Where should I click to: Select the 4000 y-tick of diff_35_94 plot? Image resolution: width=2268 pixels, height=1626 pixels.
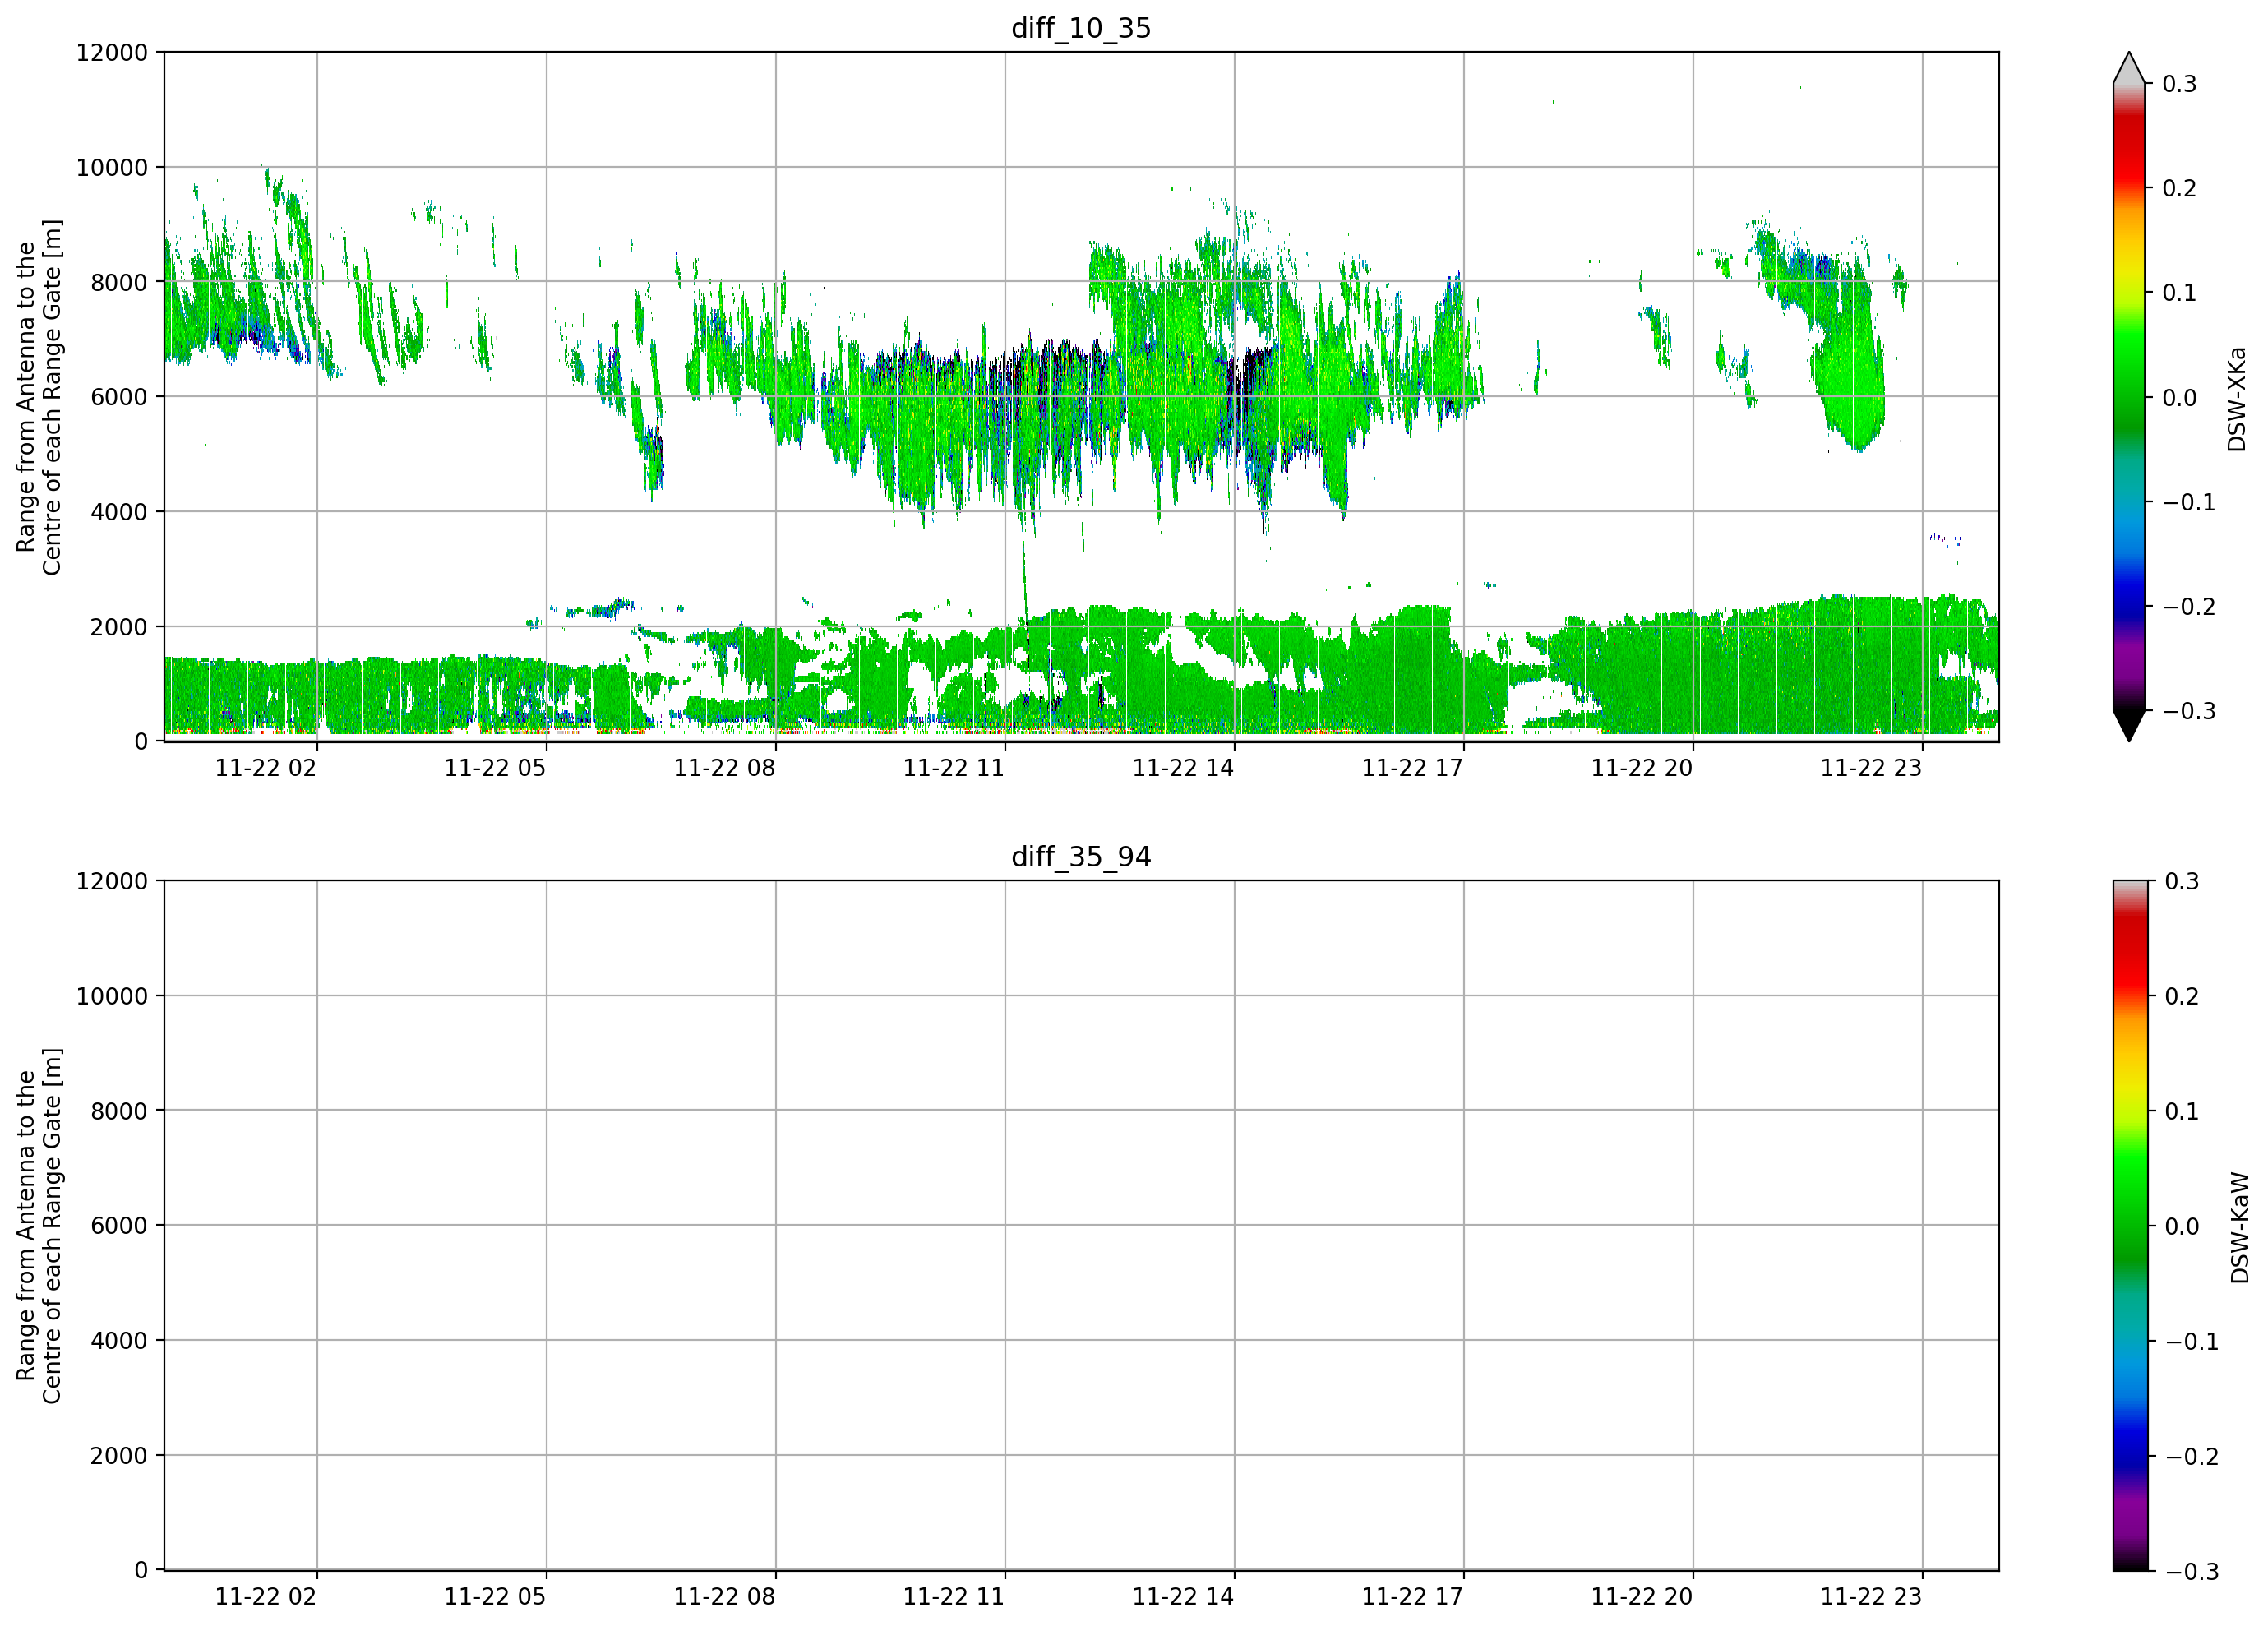pos(119,1341)
